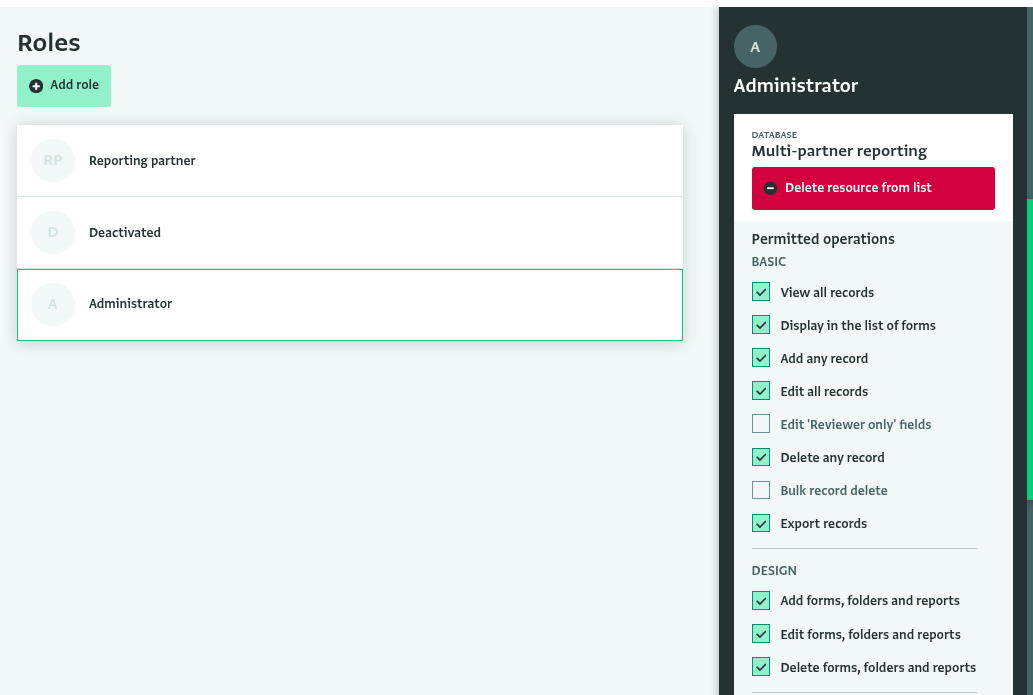Click the RP avatar for Reporting partner

click(x=53, y=160)
